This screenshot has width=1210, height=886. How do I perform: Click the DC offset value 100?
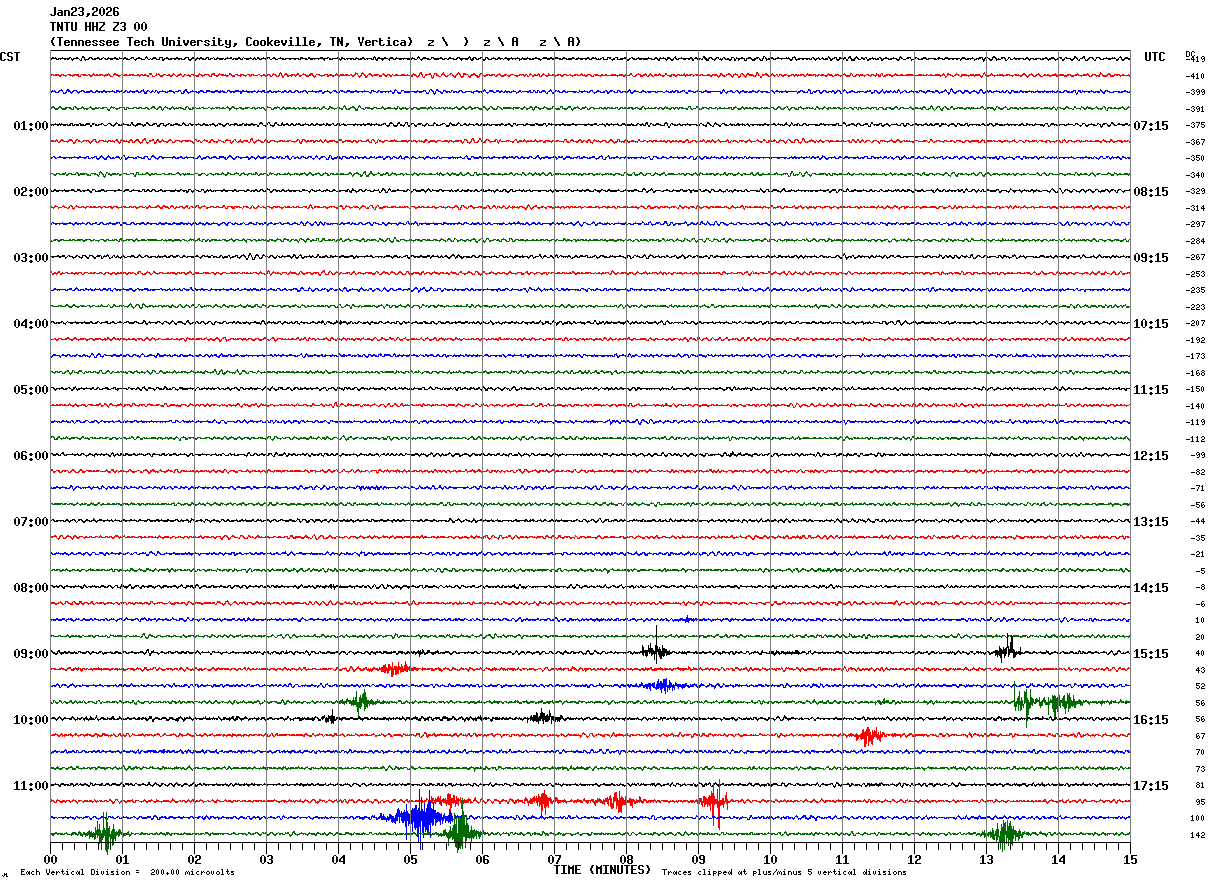(x=1198, y=818)
